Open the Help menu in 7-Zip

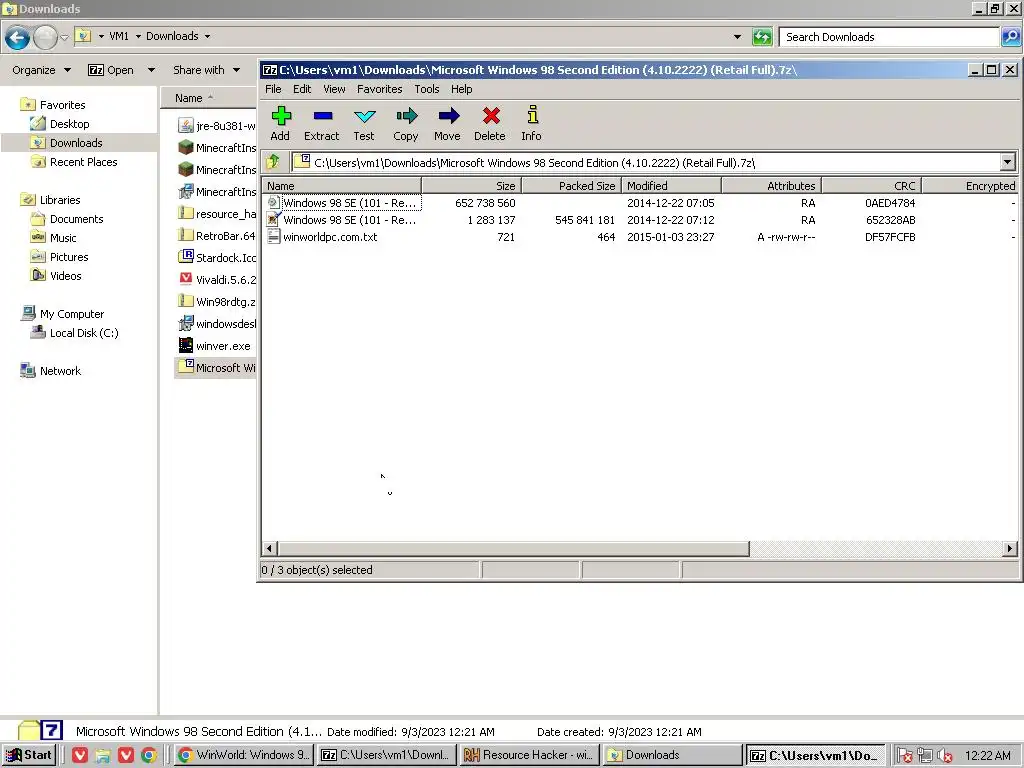(x=462, y=89)
